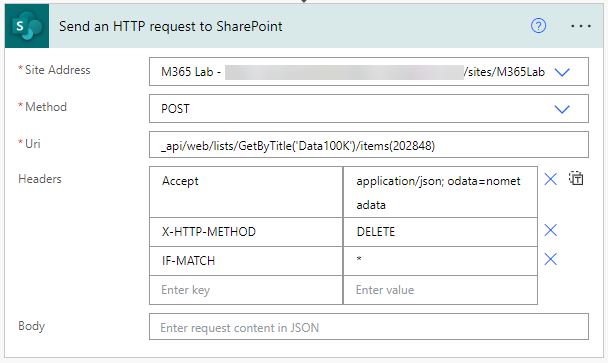This screenshot has width=608, height=363.
Task: Open help for this SharePoint action
Action: click(538, 26)
